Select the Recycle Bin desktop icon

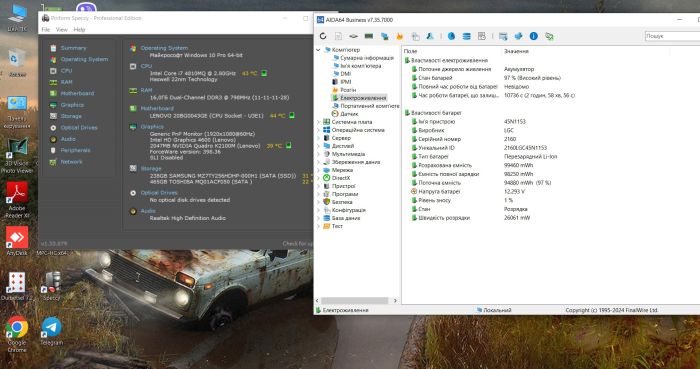[17, 63]
